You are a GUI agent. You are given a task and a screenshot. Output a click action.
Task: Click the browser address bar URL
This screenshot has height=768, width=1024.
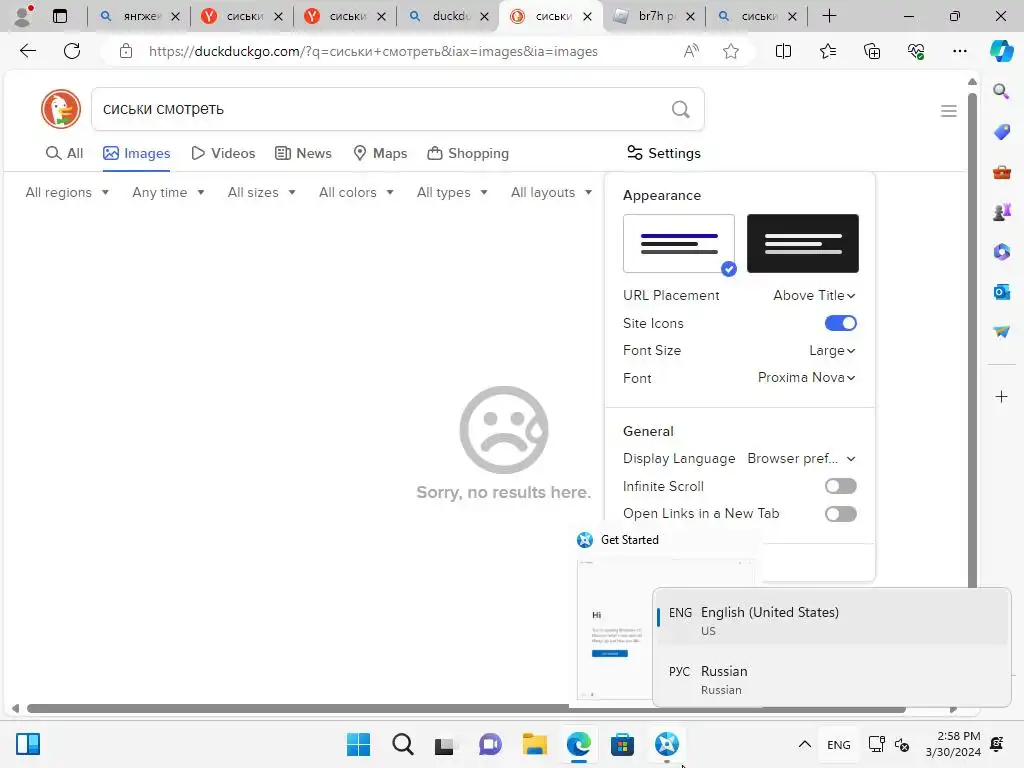pos(373,51)
